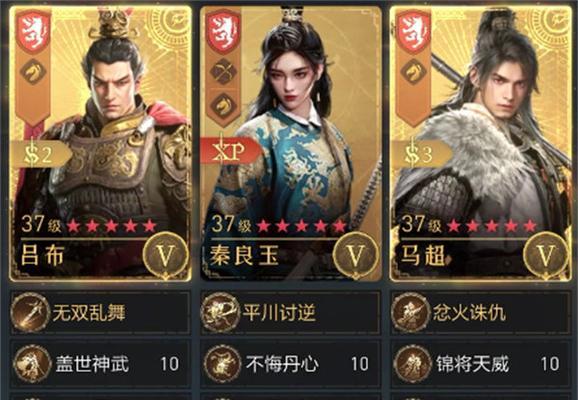Click the XP tag on 秦良玉 card
Image resolution: width=578 pixels, height=400 pixels.
point(230,151)
